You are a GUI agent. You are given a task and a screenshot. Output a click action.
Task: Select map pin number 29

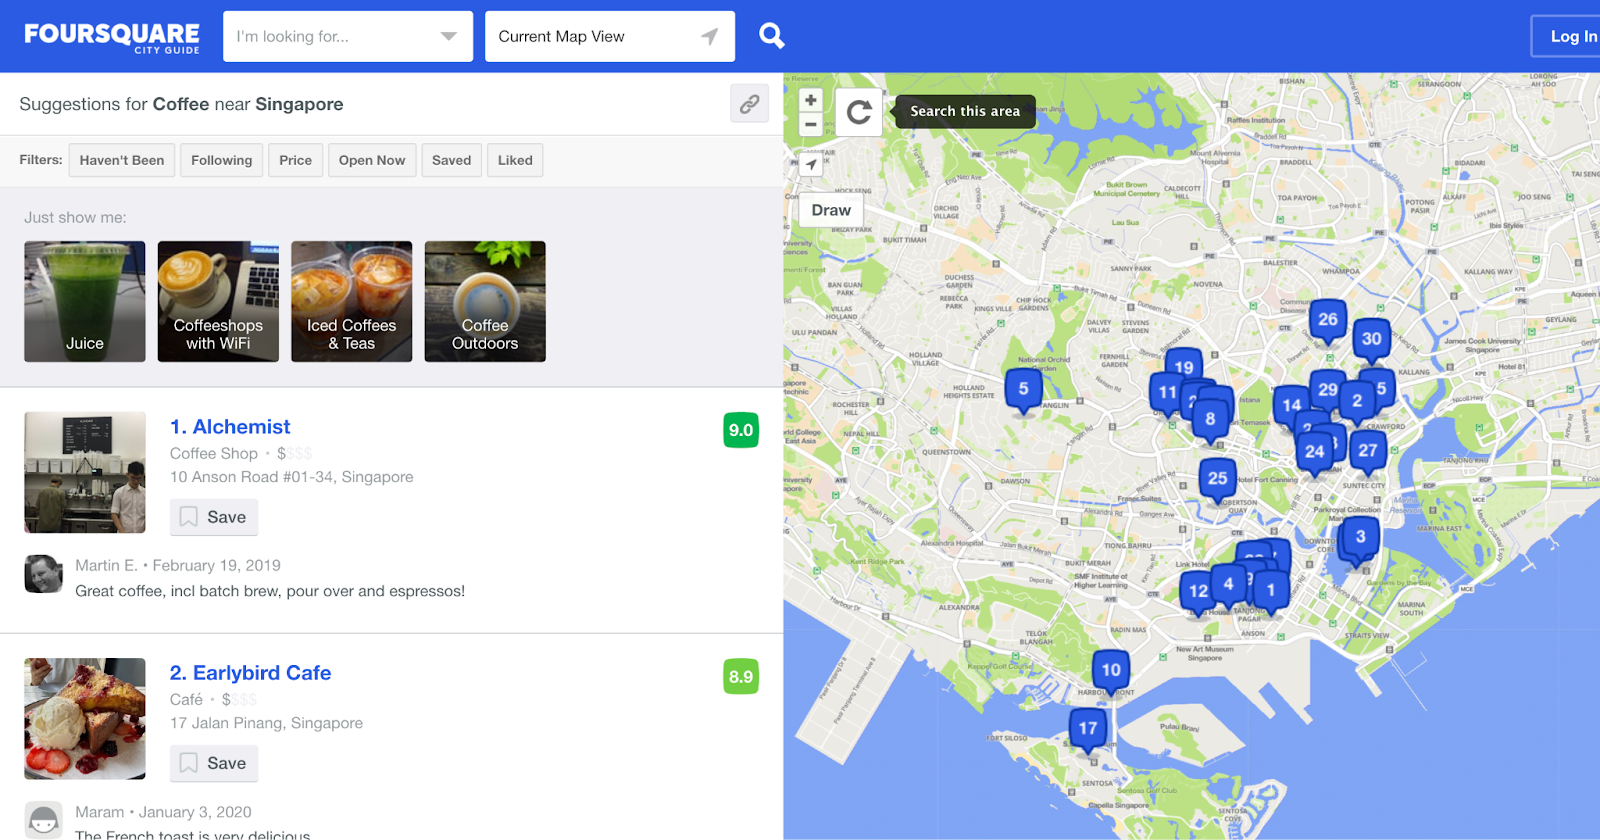point(1328,390)
